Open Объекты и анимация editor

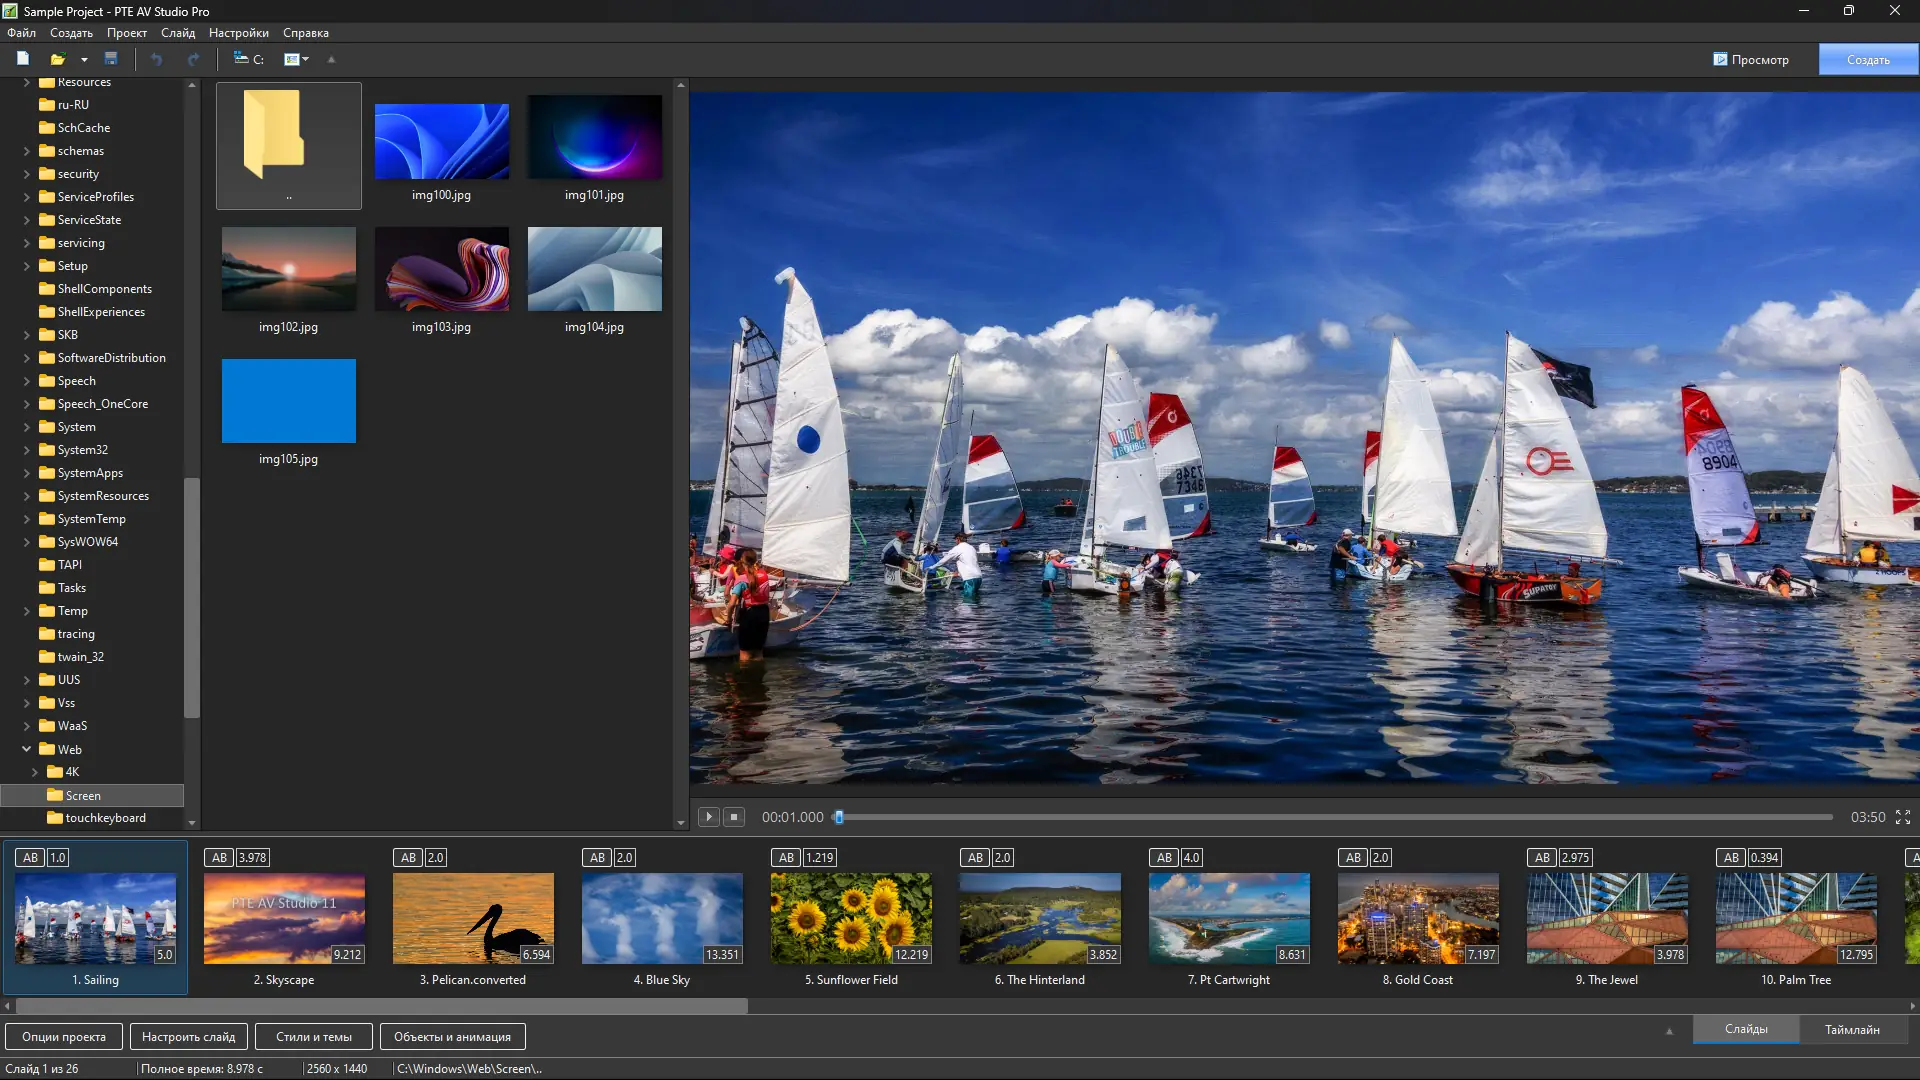click(452, 1036)
